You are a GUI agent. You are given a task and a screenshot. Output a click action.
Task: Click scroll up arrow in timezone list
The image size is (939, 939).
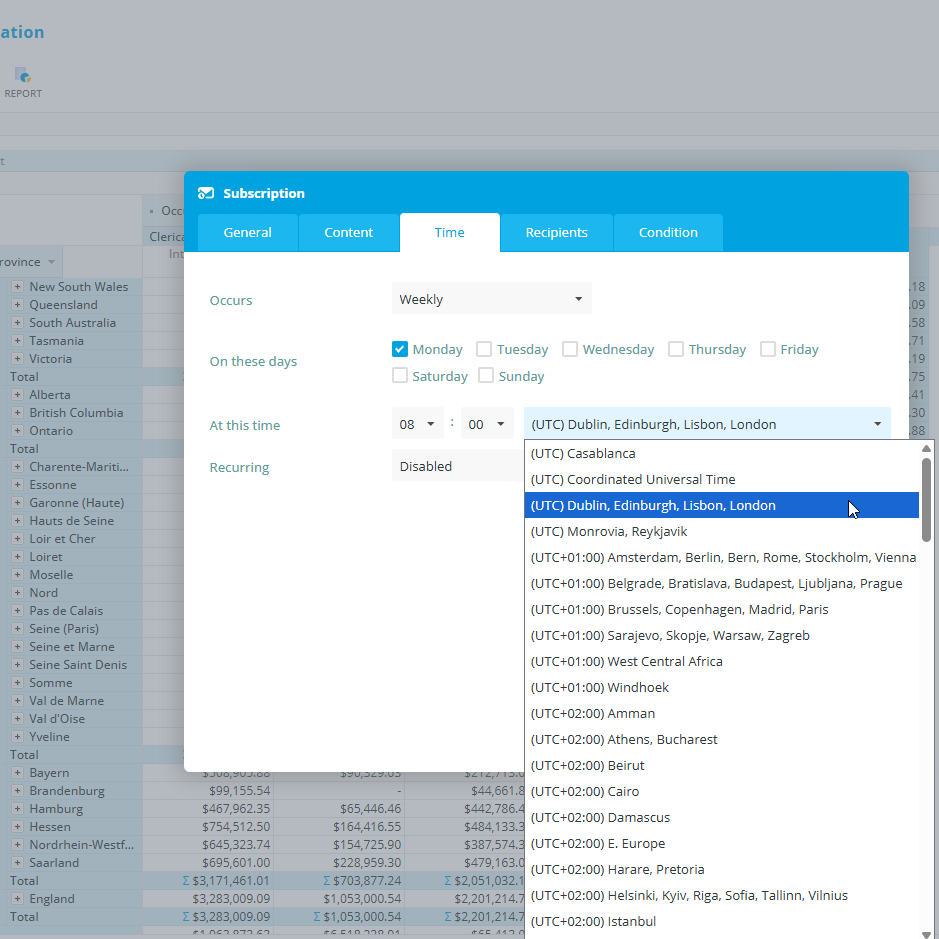tap(926, 449)
